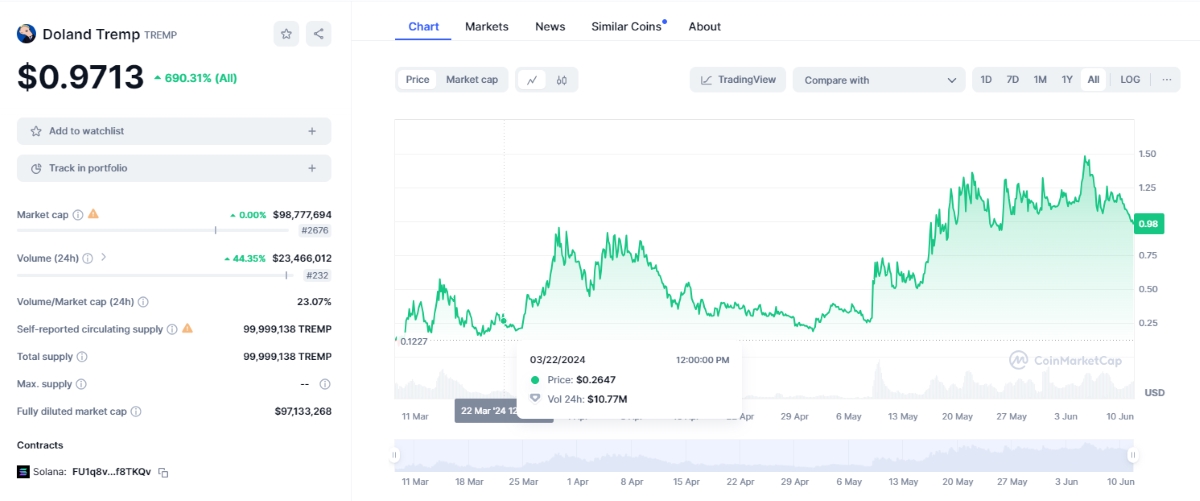Open TradingView chart mode
1200x501 pixels.
(x=738, y=80)
